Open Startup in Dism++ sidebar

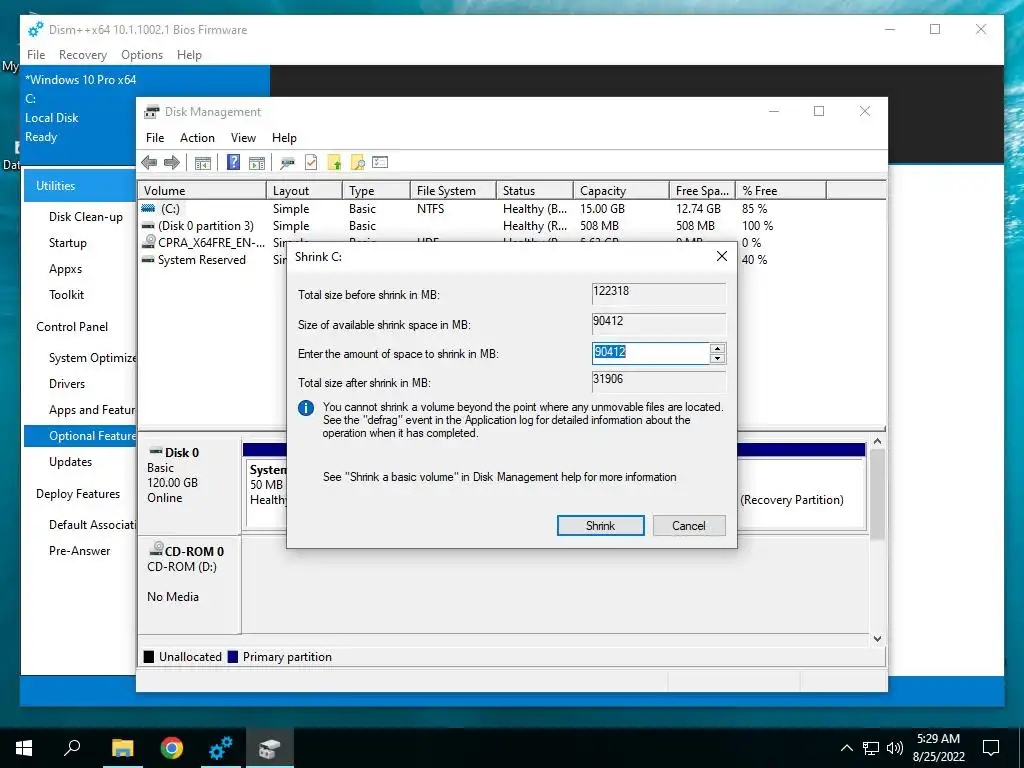(67, 243)
